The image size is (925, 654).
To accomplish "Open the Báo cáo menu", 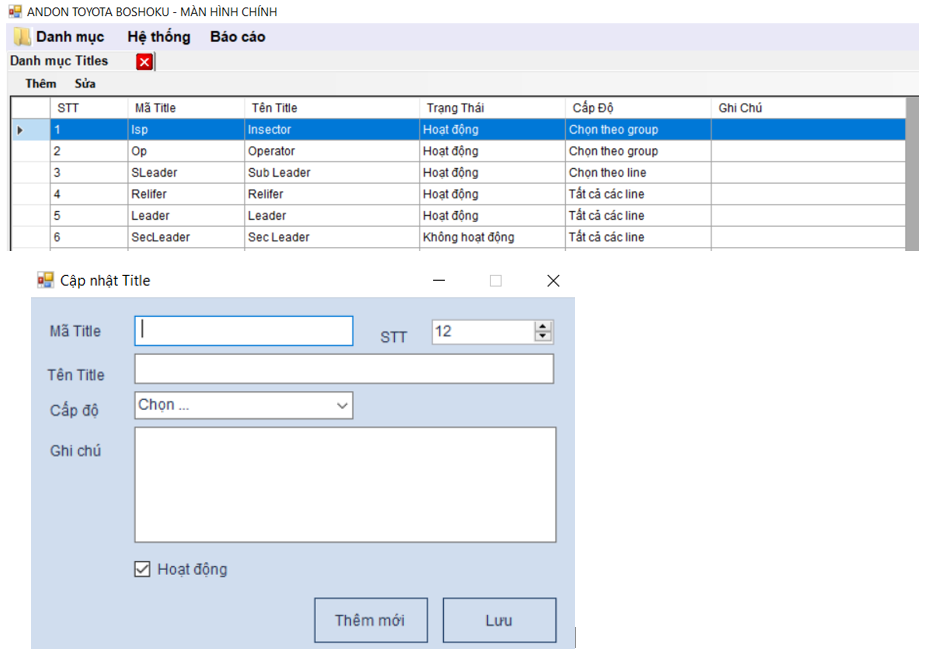I will pos(237,37).
